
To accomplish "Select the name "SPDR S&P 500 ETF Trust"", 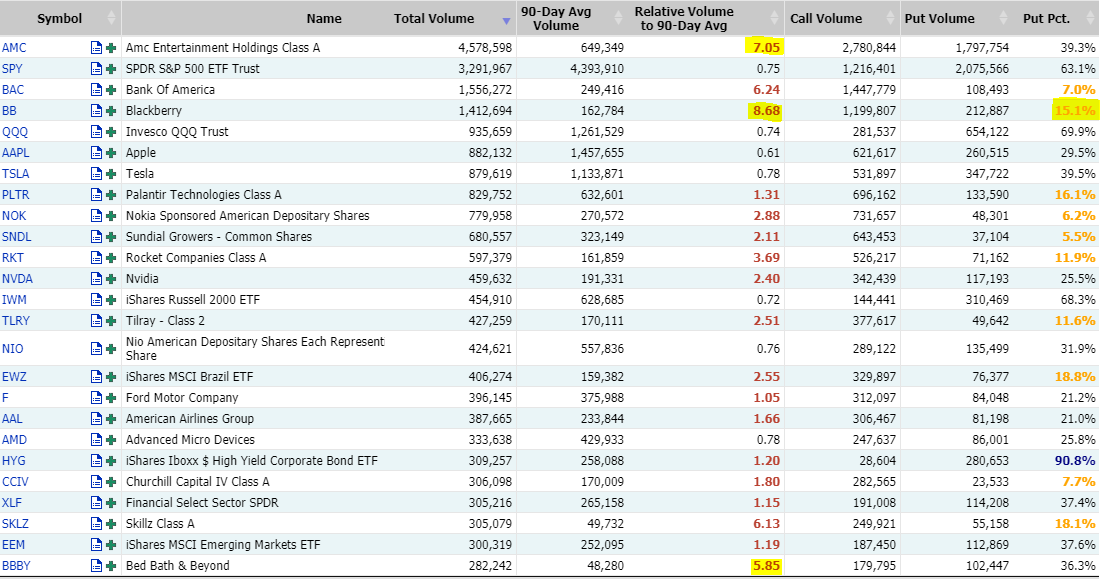I will [193, 69].
